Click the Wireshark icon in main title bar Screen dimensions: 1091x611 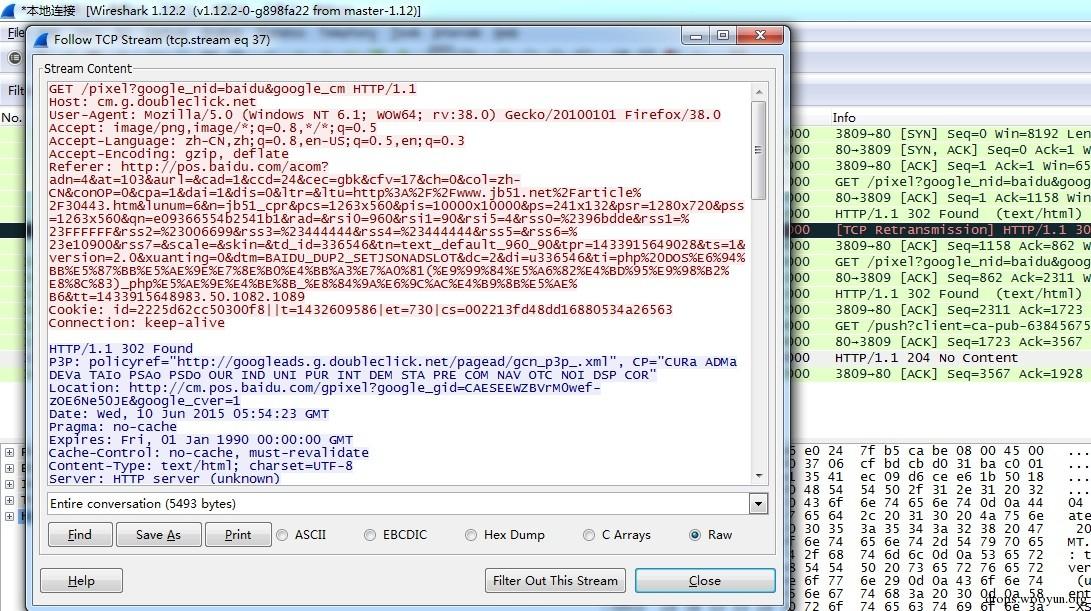[9, 10]
